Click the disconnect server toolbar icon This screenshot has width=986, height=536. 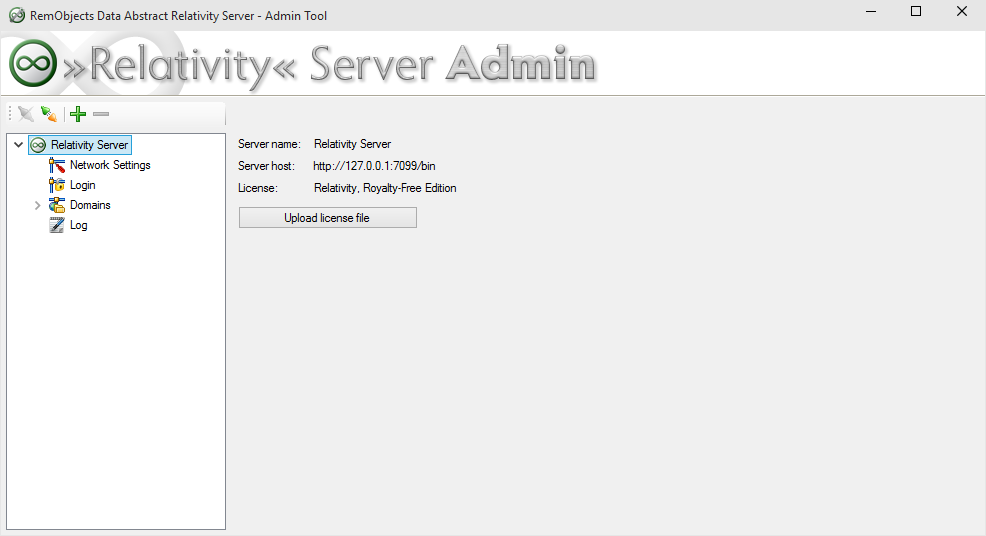click(x=26, y=114)
